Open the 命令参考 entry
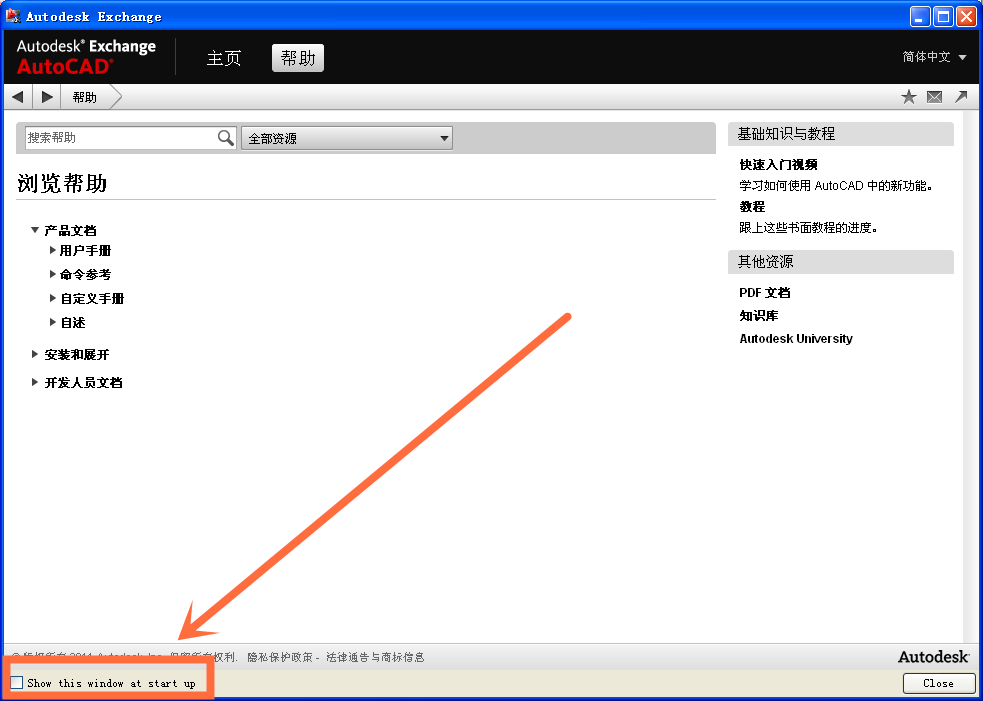Image resolution: width=983 pixels, height=701 pixels. click(85, 275)
